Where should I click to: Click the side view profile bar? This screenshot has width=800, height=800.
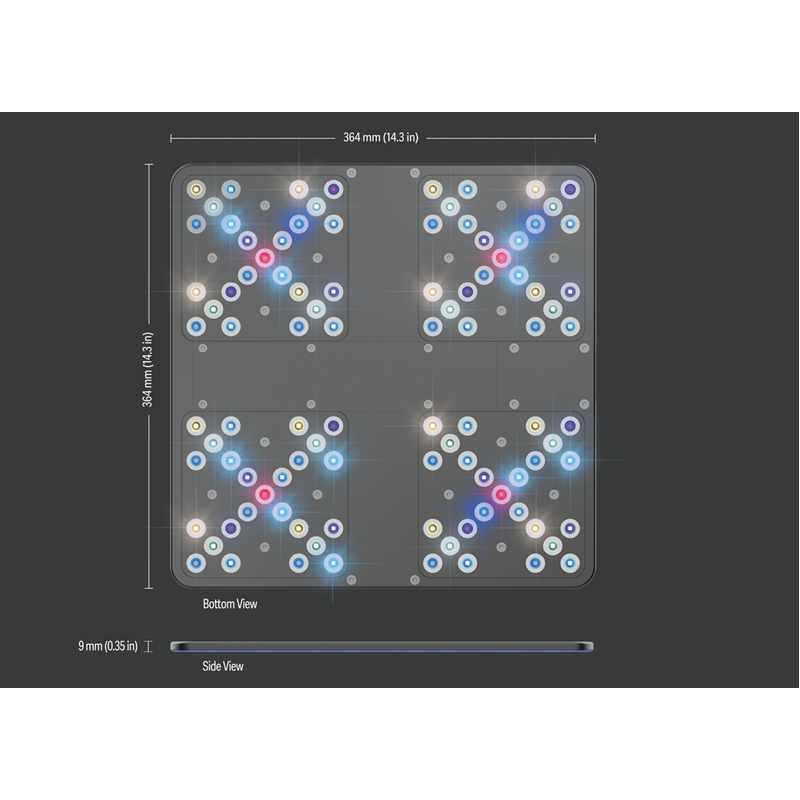click(x=382, y=646)
